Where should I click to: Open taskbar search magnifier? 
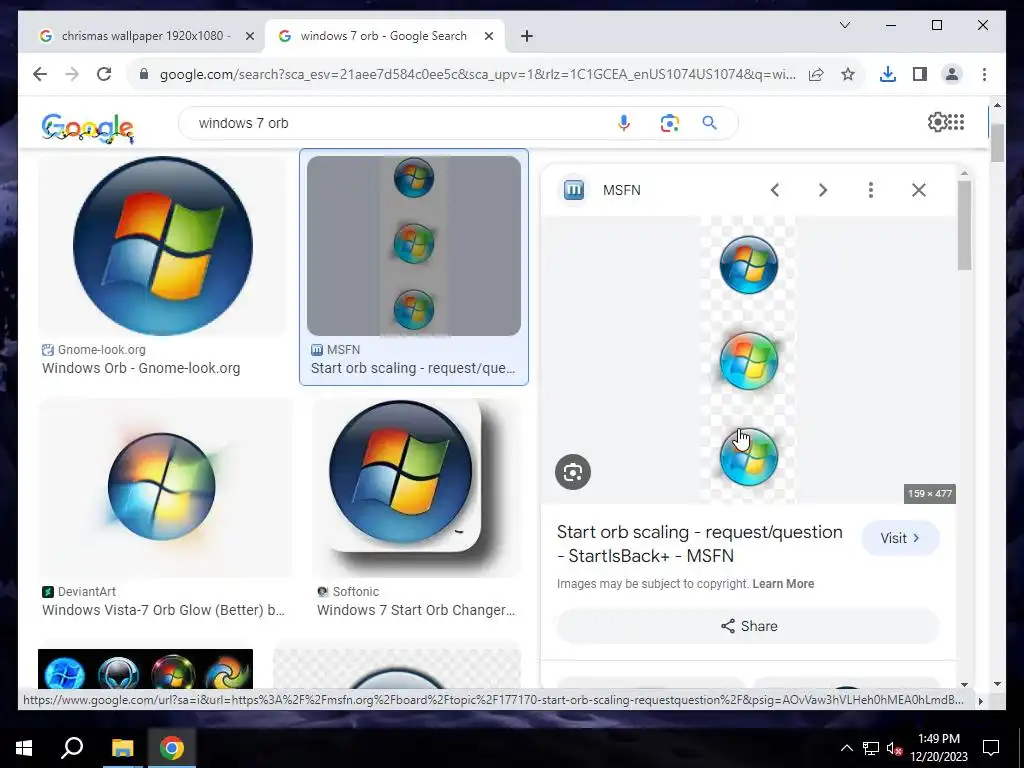click(72, 748)
